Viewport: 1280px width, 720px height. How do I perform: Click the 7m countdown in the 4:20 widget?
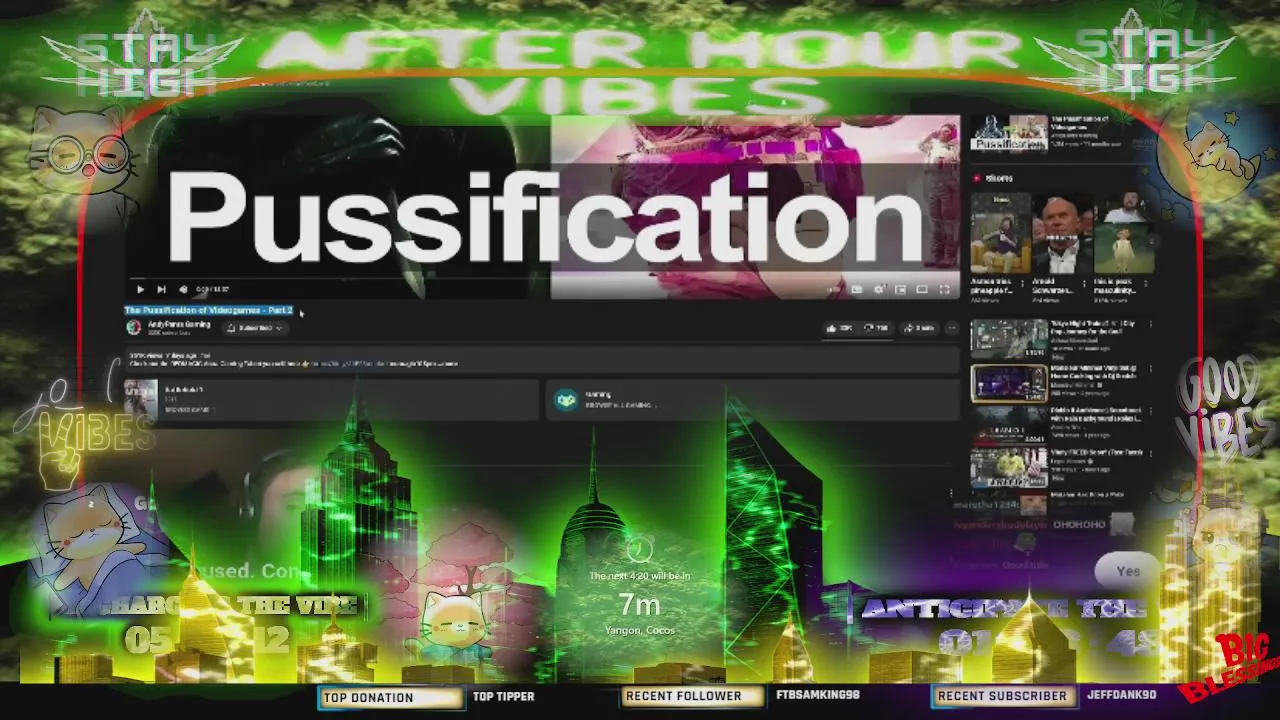(639, 605)
